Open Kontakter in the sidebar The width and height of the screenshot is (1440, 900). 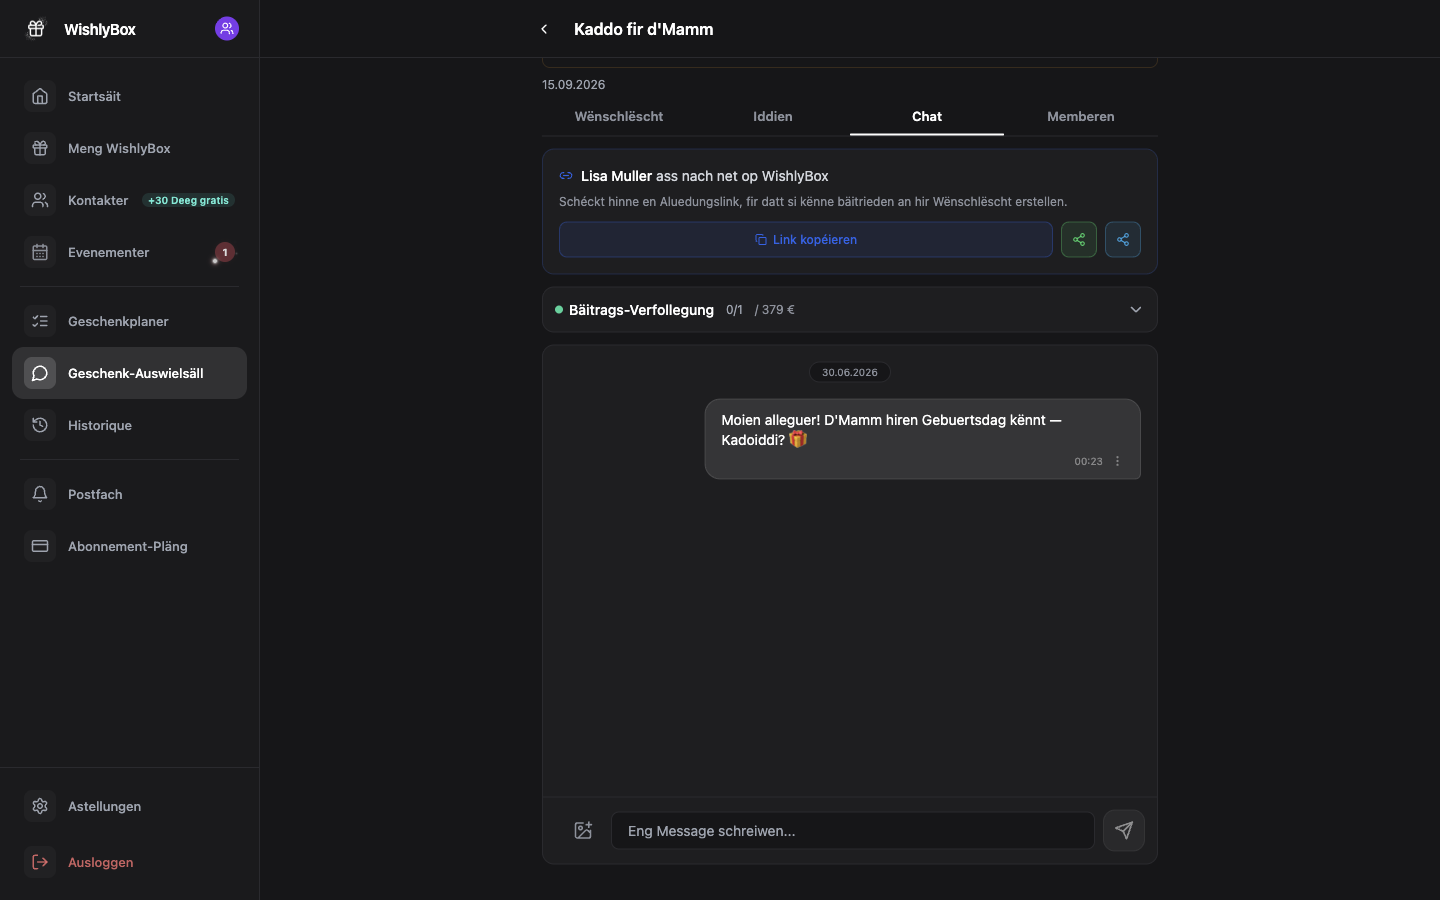click(129, 200)
